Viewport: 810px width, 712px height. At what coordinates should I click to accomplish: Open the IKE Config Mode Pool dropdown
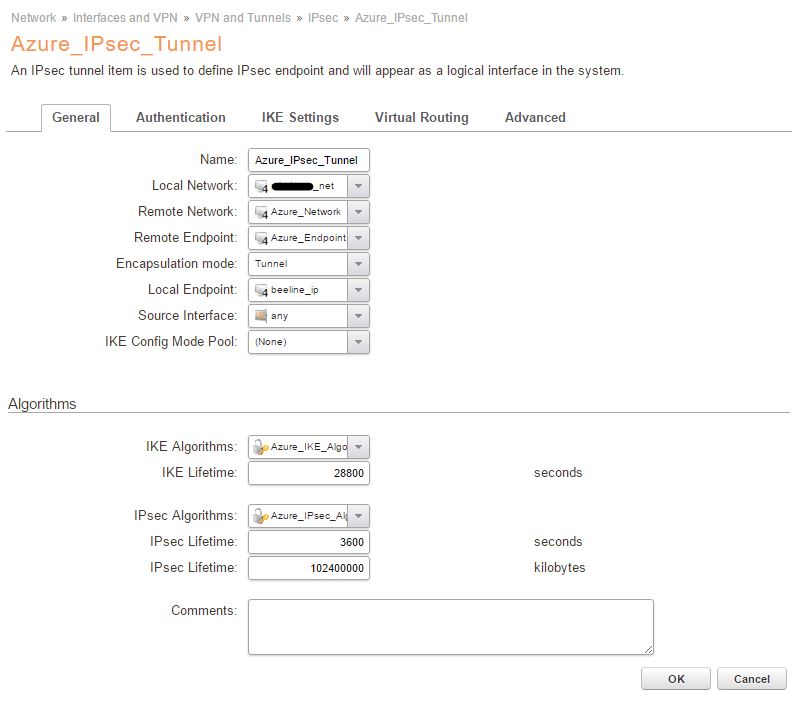(359, 342)
